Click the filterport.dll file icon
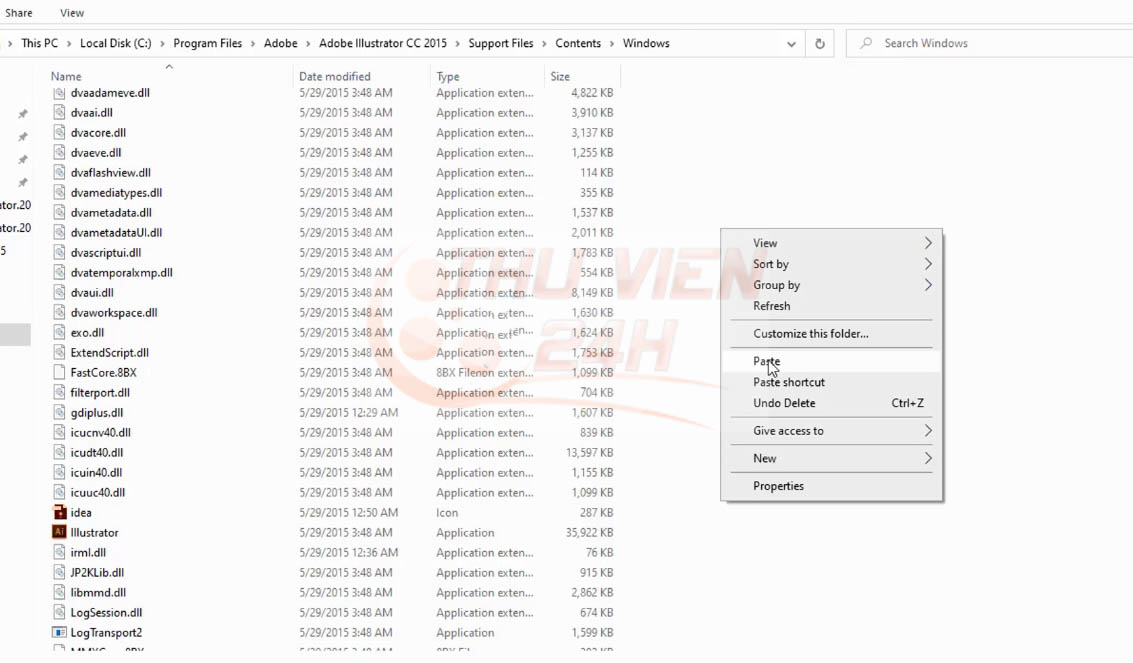 point(59,392)
